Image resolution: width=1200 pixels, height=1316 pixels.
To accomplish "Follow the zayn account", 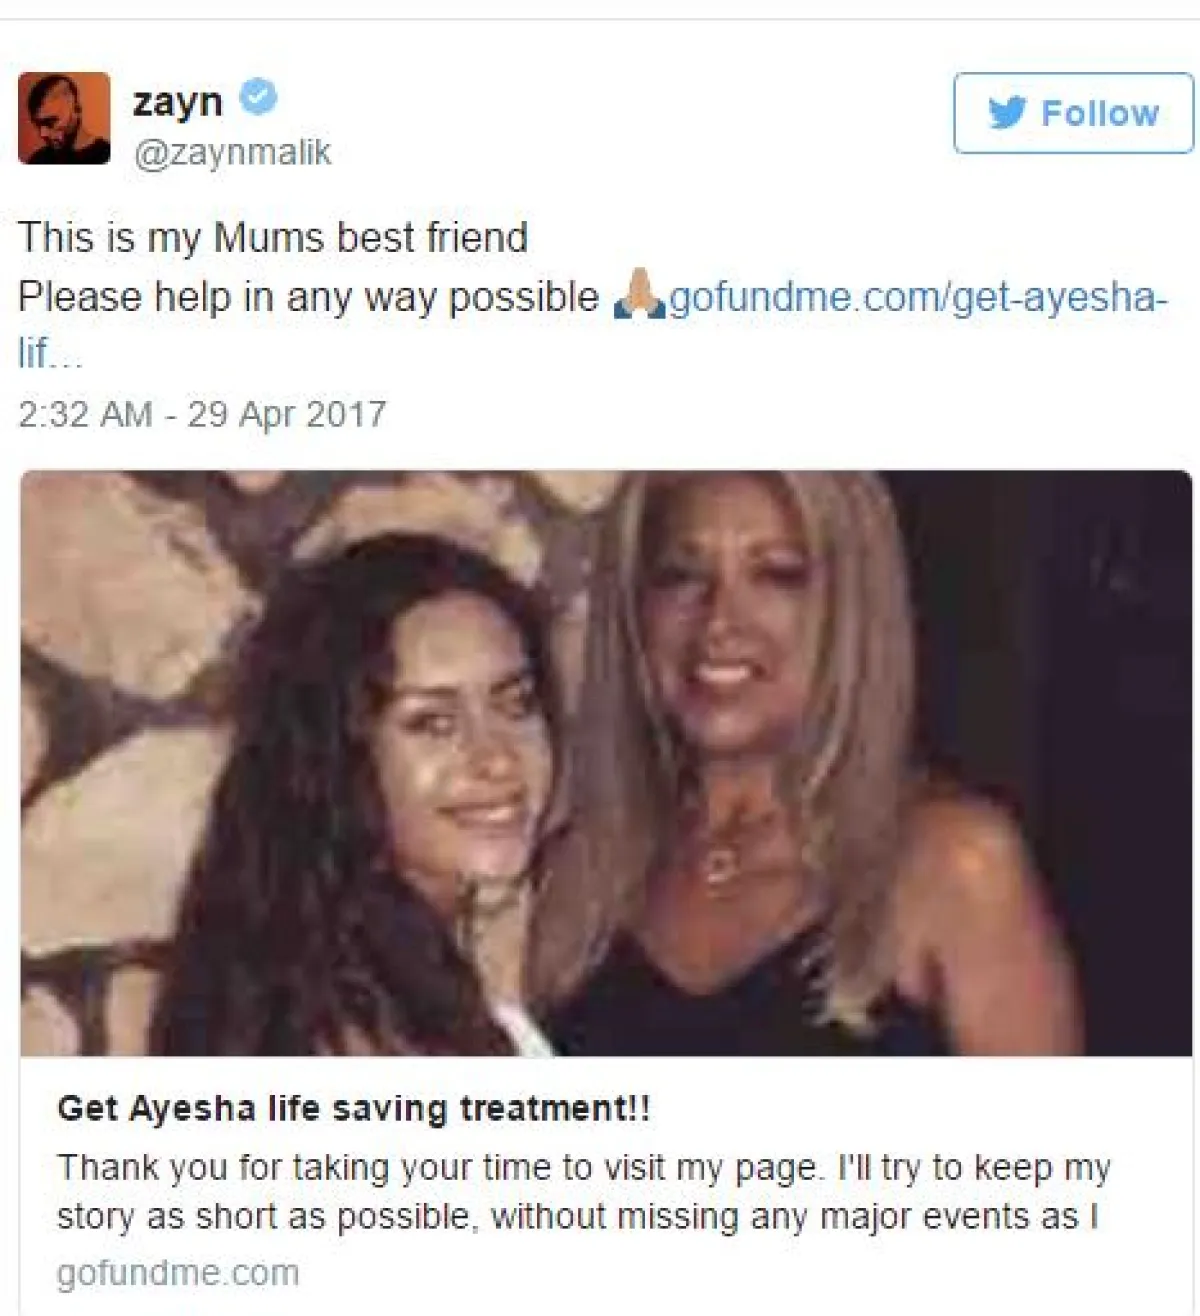I will pos(1073,113).
